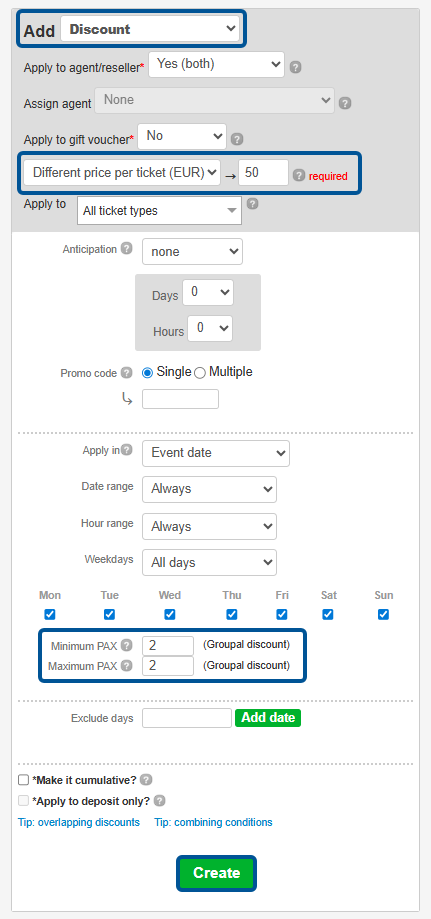Open the Apply to gift voucher dropdown
431x919 pixels.
click(182, 136)
